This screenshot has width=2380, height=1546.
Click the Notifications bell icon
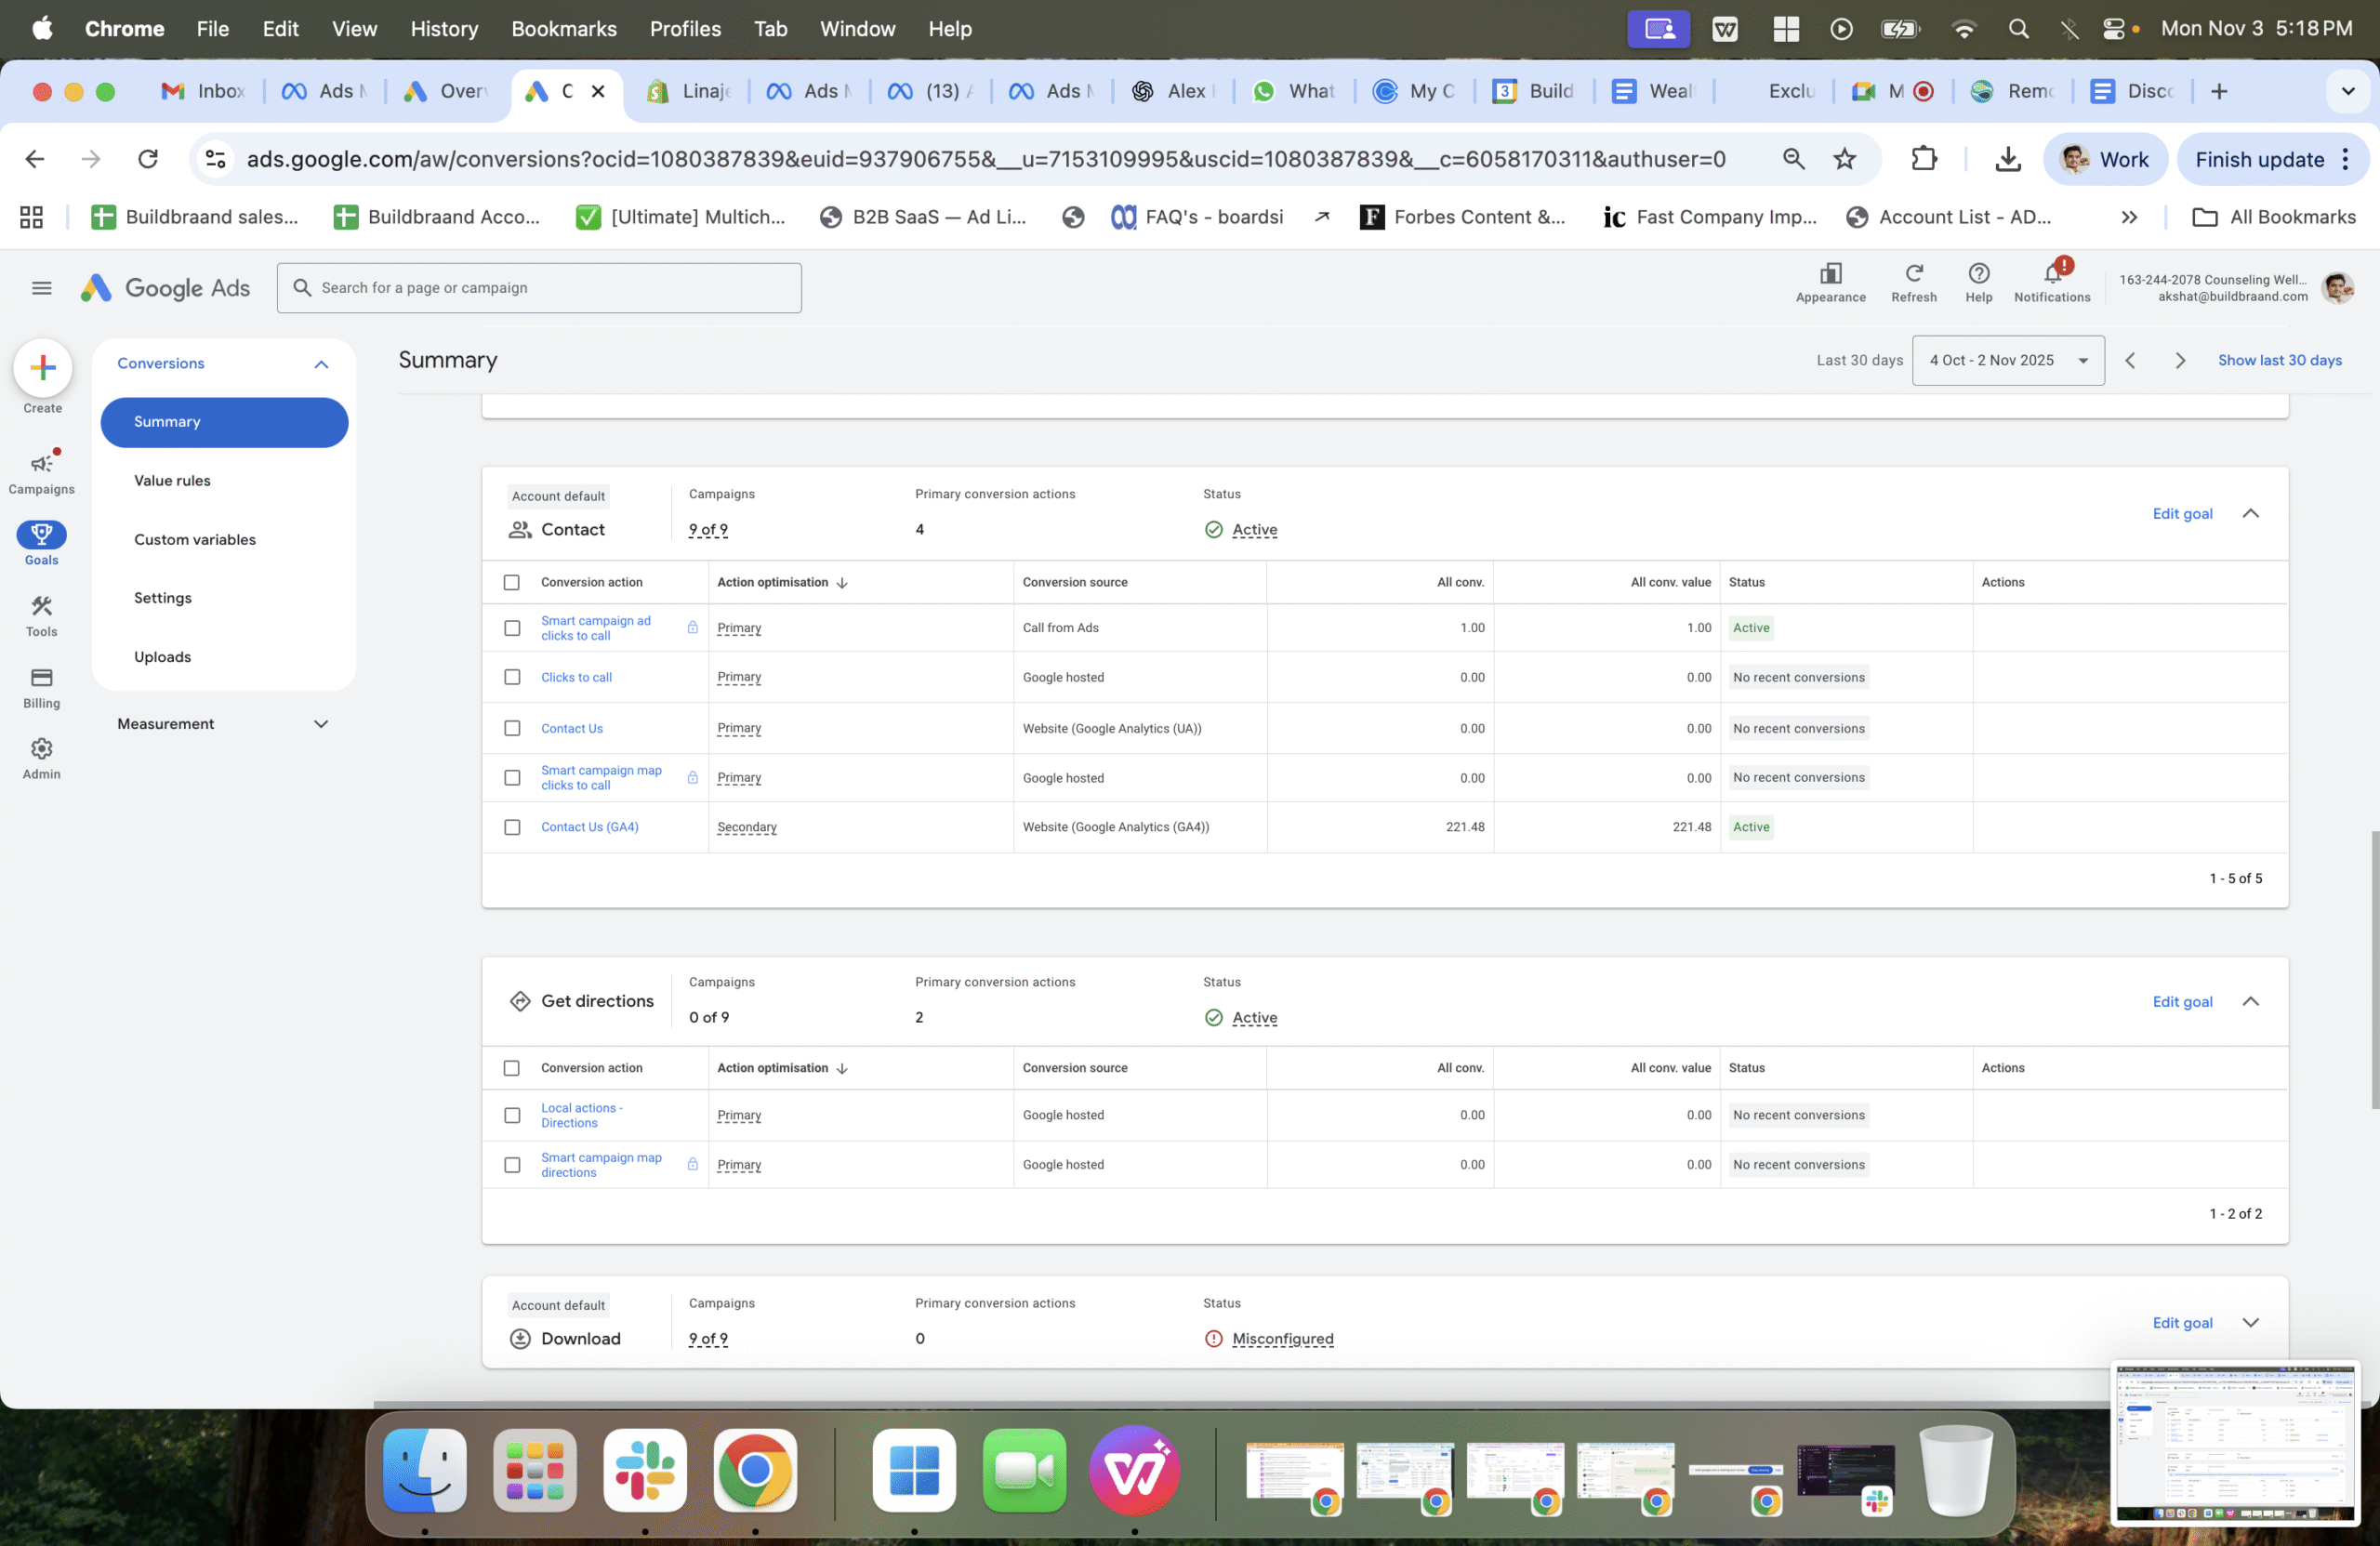tap(2052, 274)
